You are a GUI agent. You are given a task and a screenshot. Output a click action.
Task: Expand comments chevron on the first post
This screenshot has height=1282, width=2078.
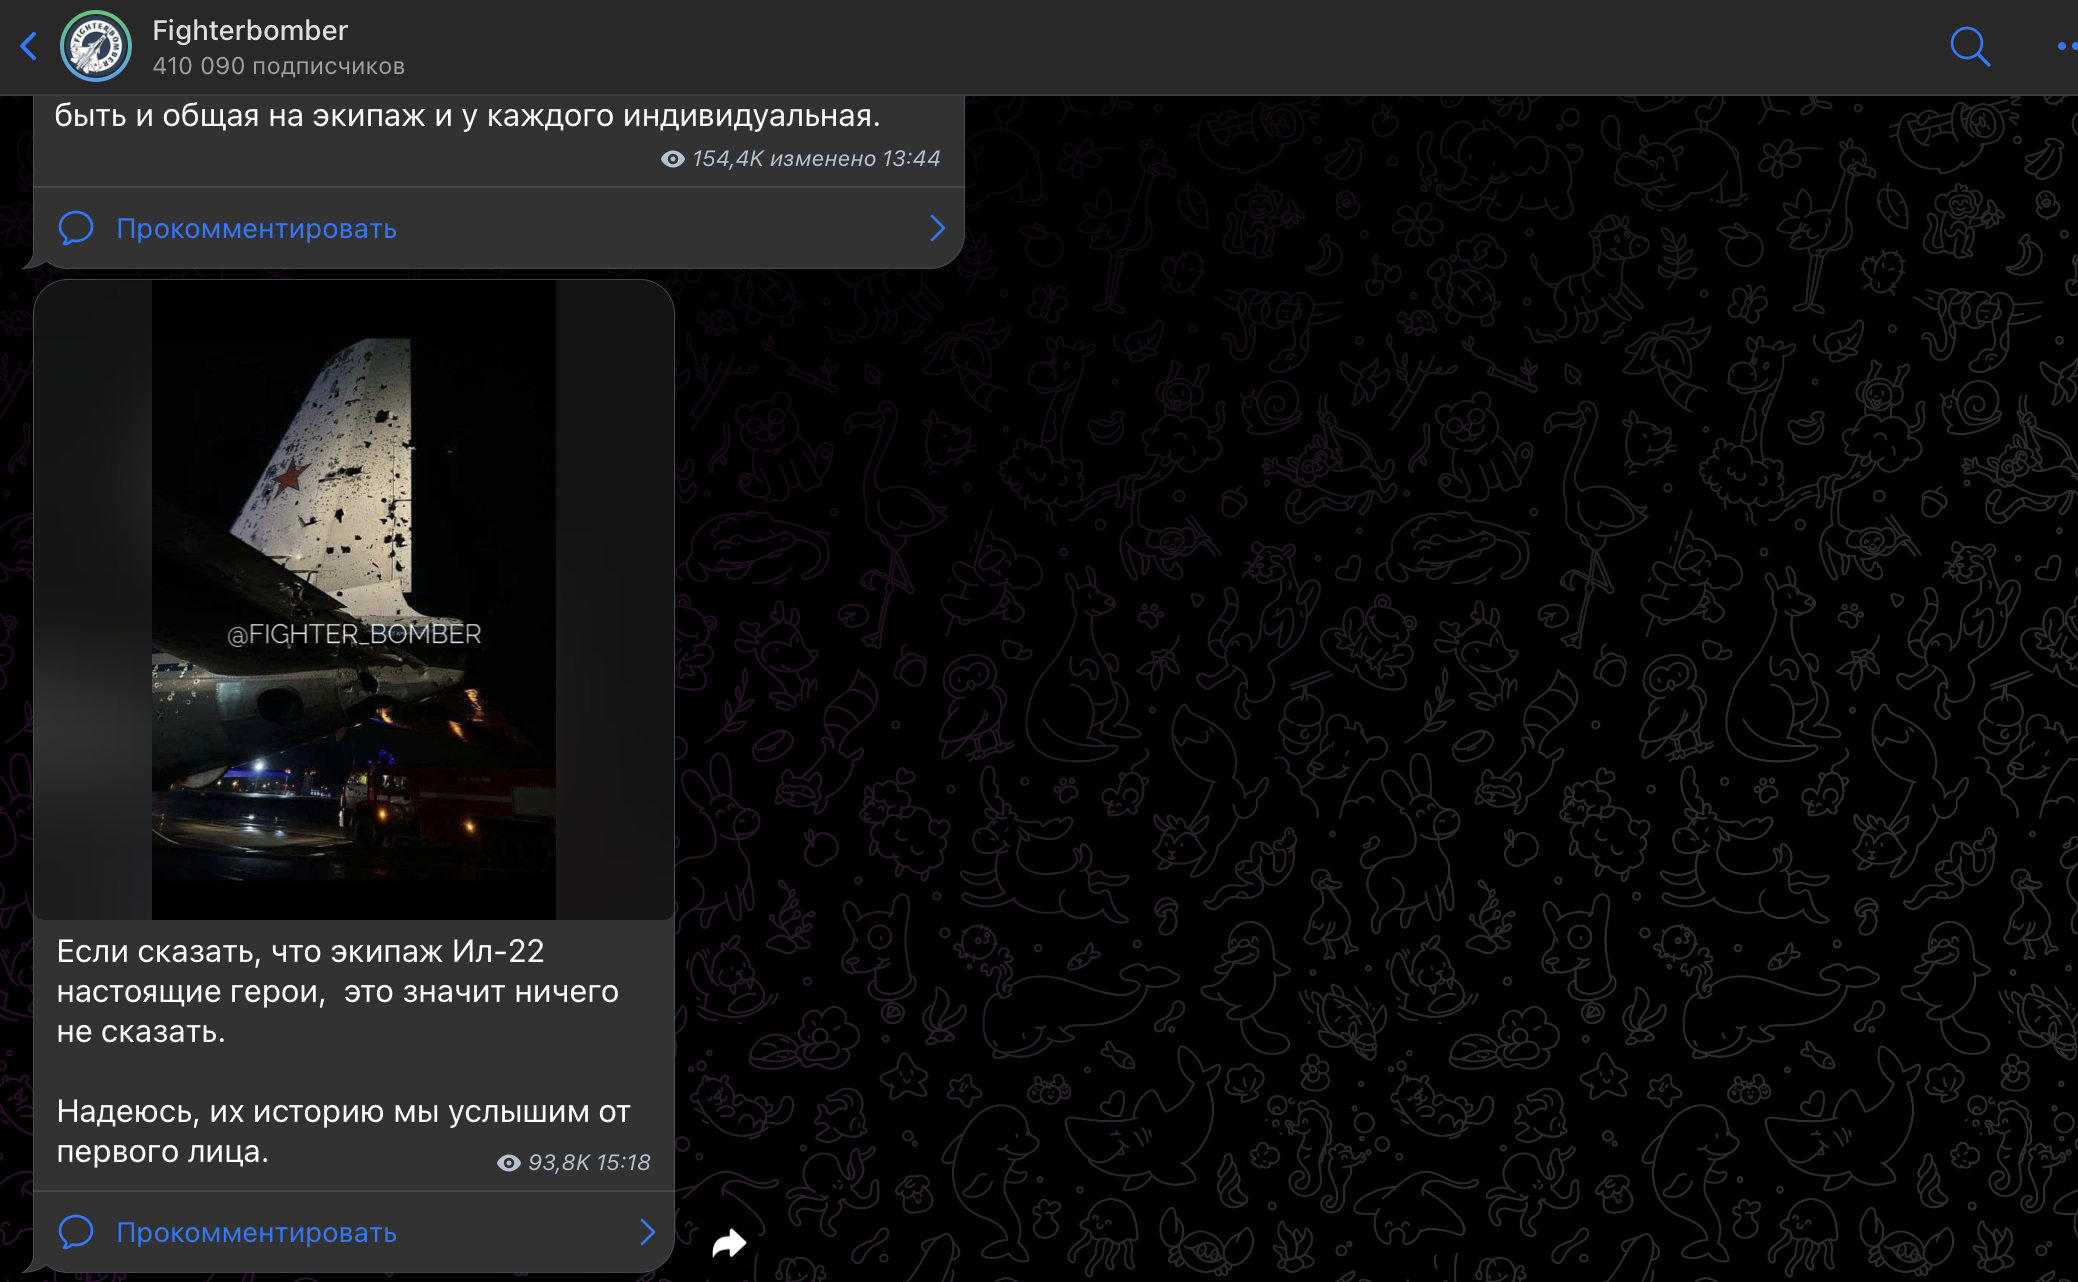(x=937, y=228)
